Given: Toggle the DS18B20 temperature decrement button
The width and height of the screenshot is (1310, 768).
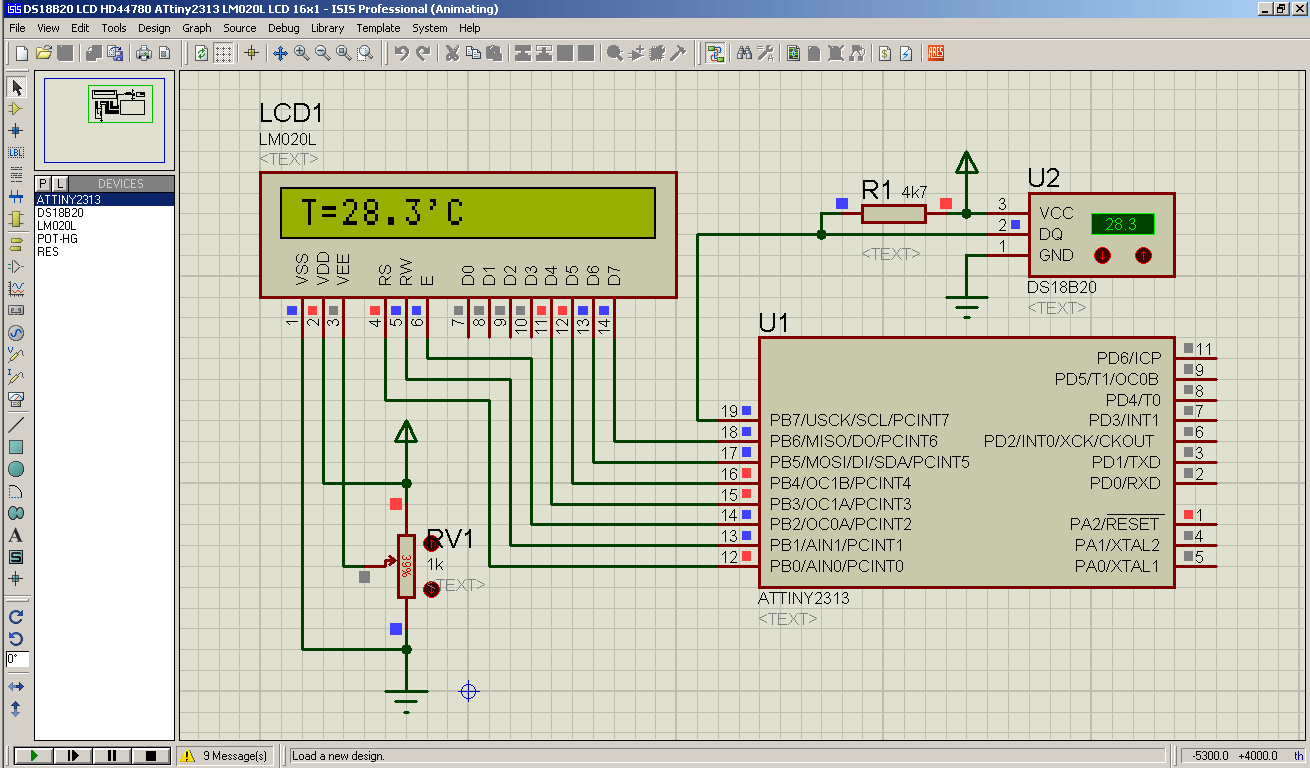Looking at the screenshot, I should pyautogui.click(x=1102, y=255).
